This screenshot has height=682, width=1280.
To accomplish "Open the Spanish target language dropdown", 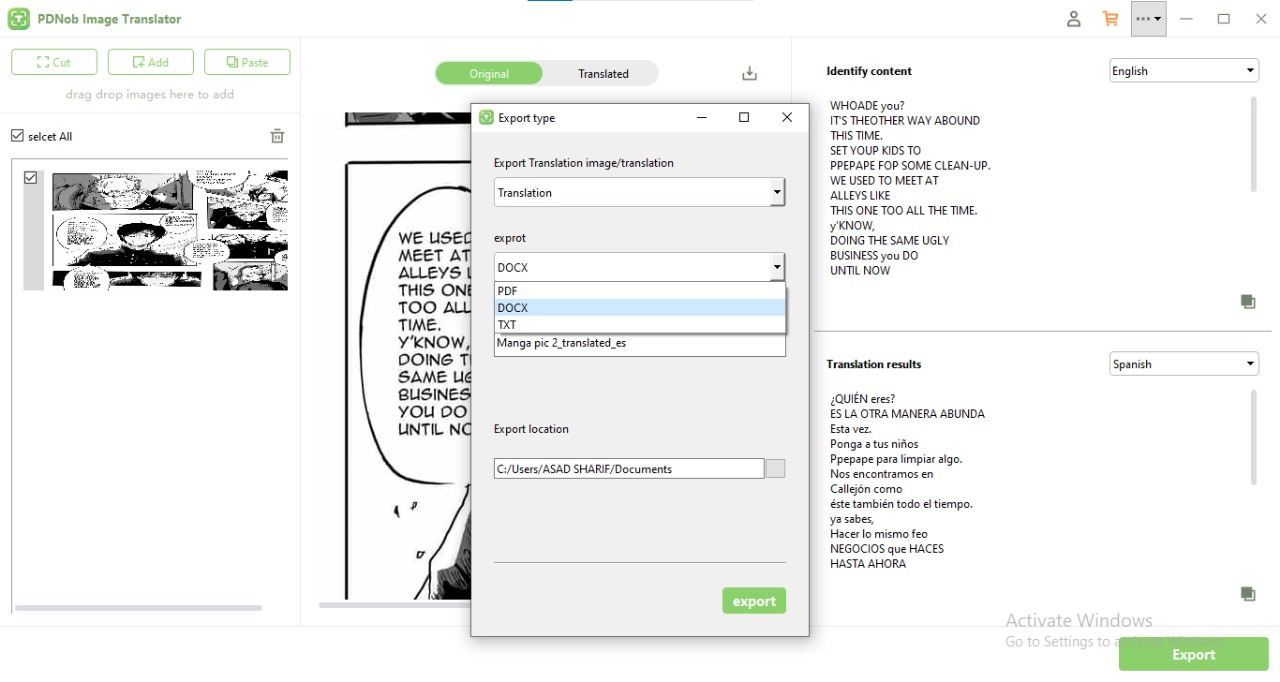I will pyautogui.click(x=1183, y=363).
